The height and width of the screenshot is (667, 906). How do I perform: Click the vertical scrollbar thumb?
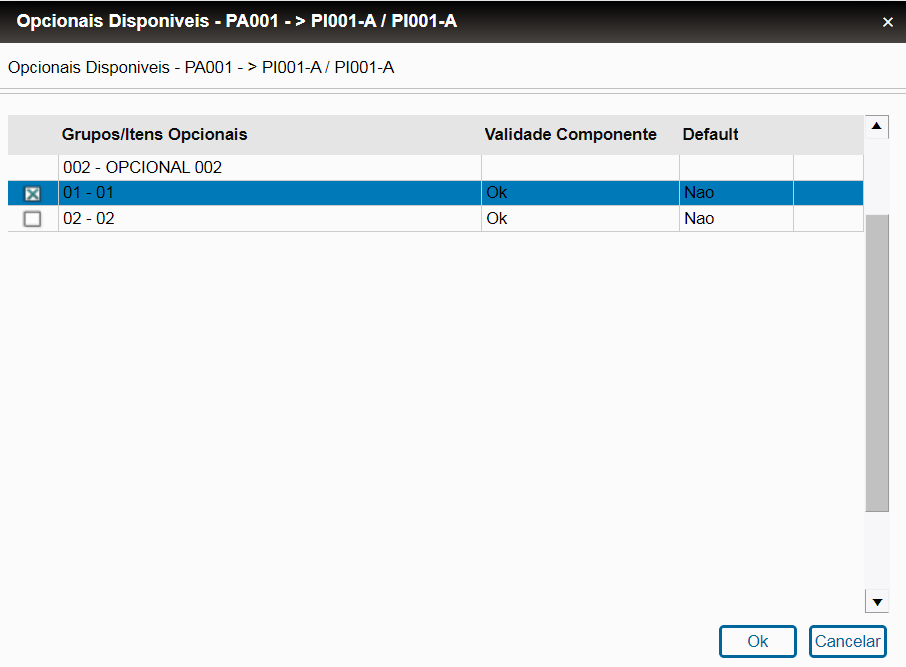877,360
